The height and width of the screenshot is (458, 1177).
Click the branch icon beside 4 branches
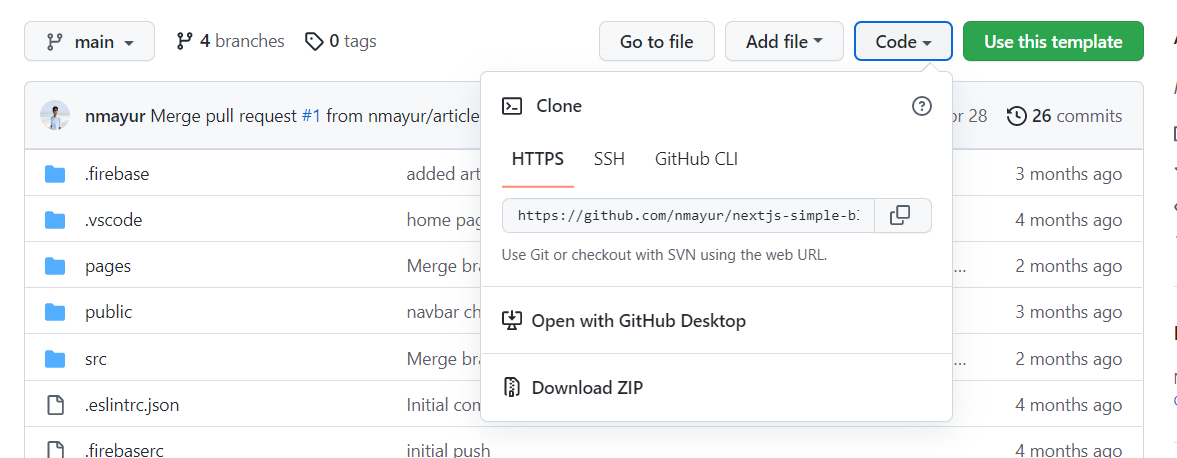coord(184,41)
